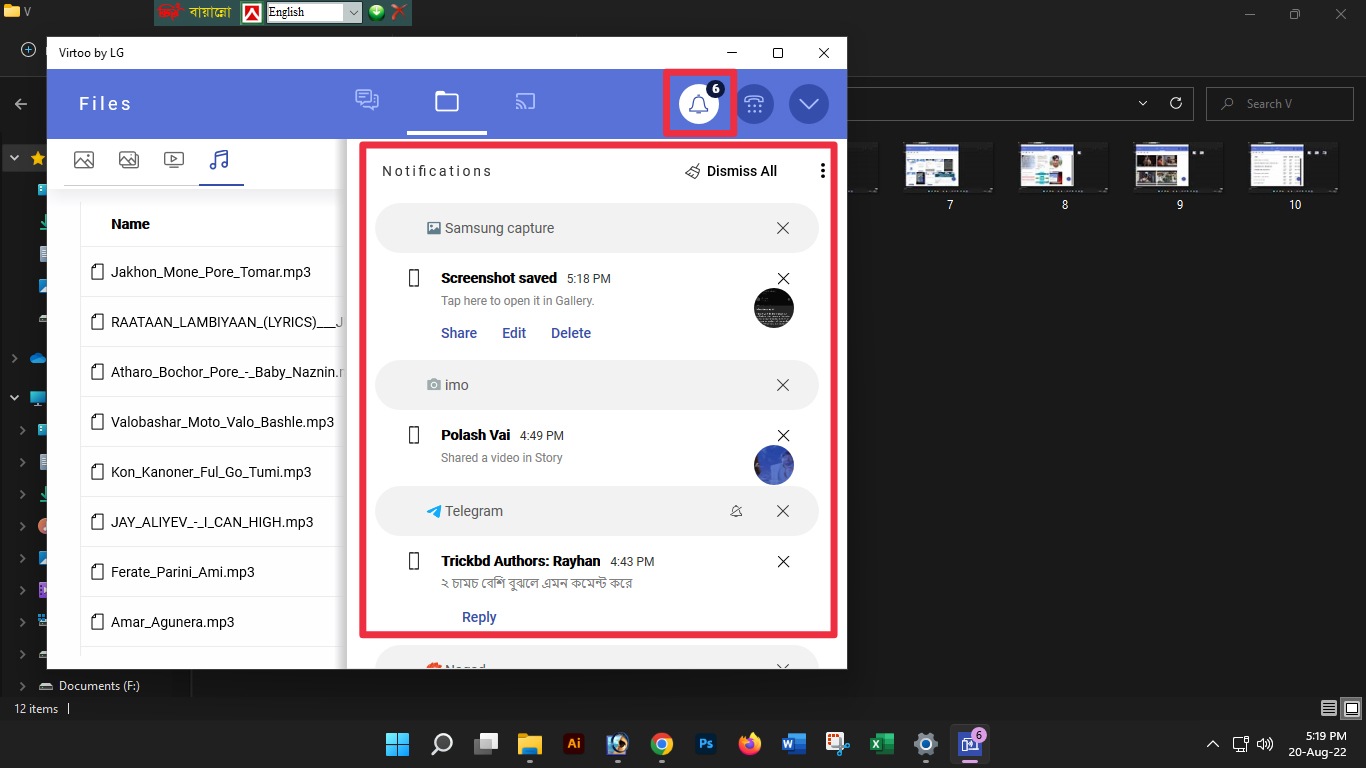This screenshot has height=768, width=1366.
Task: Open the three-dot notifications options menu
Action: click(823, 171)
